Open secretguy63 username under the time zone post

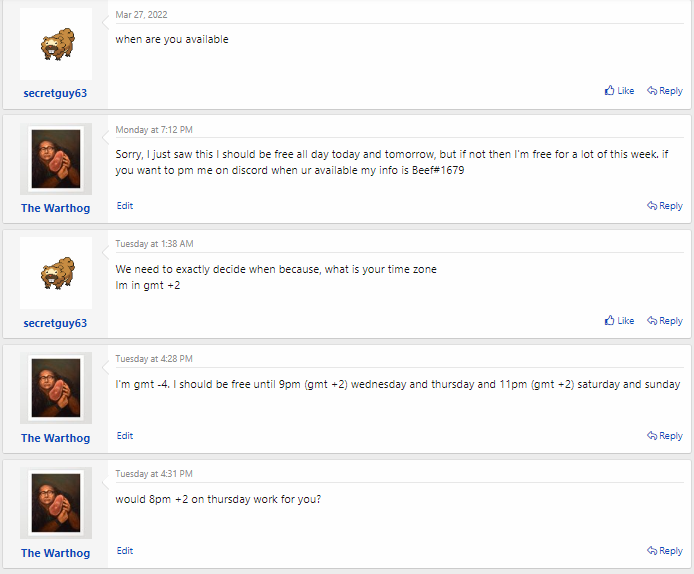coord(56,323)
